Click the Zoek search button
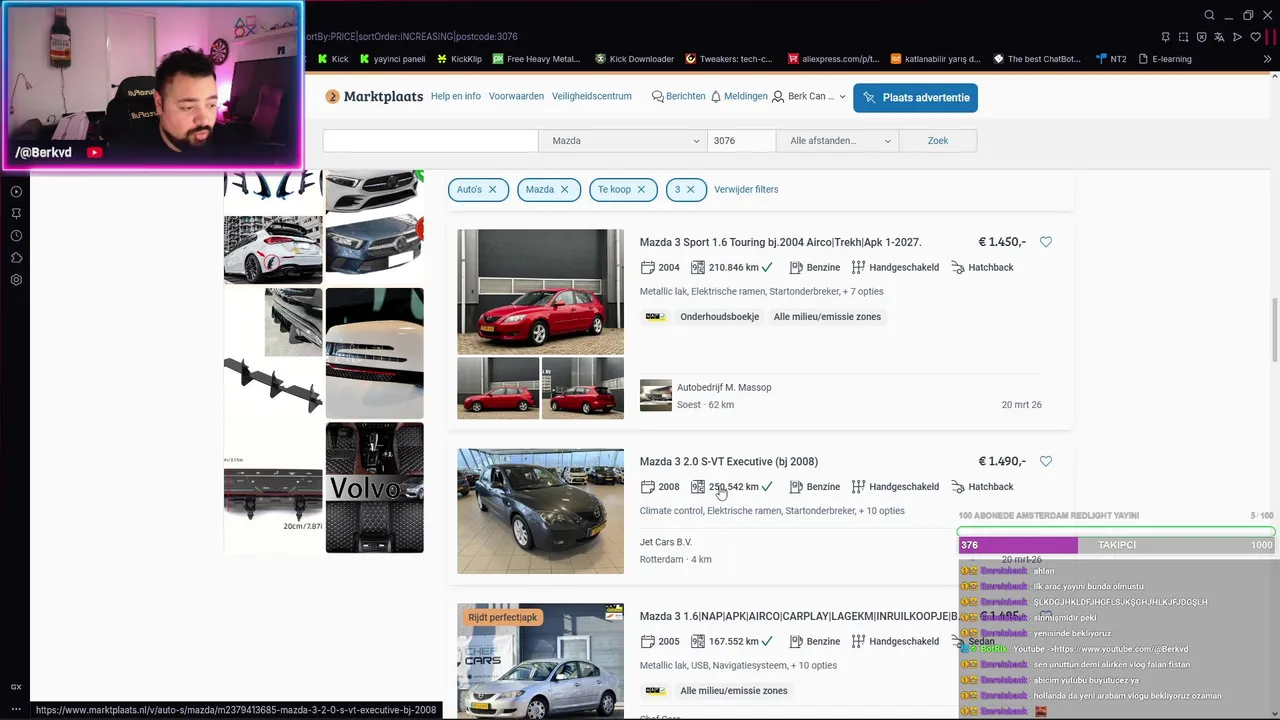 938,141
